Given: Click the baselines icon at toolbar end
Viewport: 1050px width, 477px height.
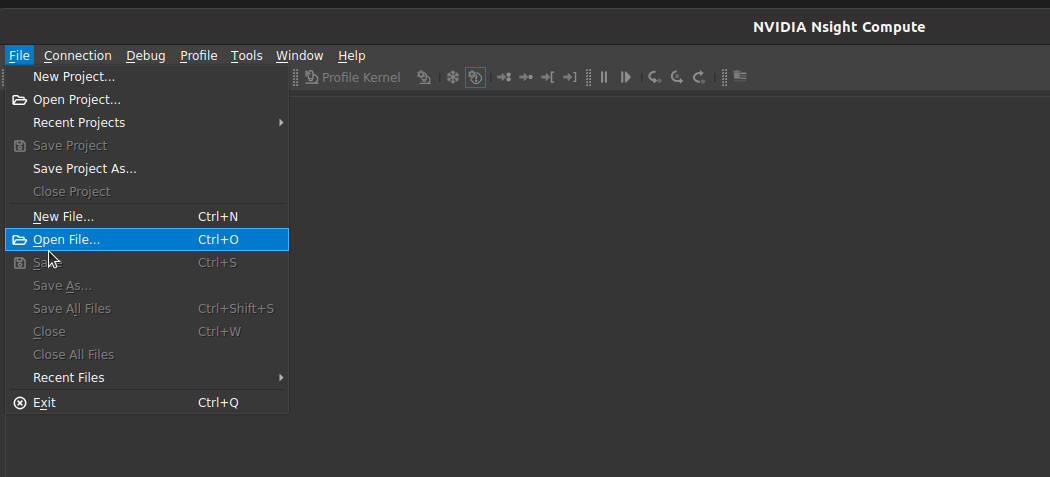Looking at the screenshot, I should (740, 76).
